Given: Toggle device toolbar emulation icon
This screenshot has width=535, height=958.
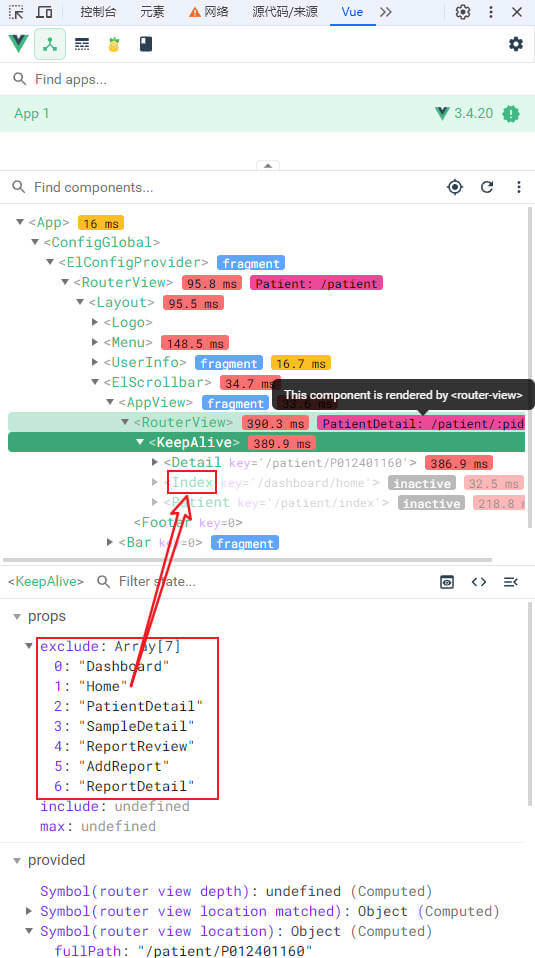Looking at the screenshot, I should coord(44,12).
